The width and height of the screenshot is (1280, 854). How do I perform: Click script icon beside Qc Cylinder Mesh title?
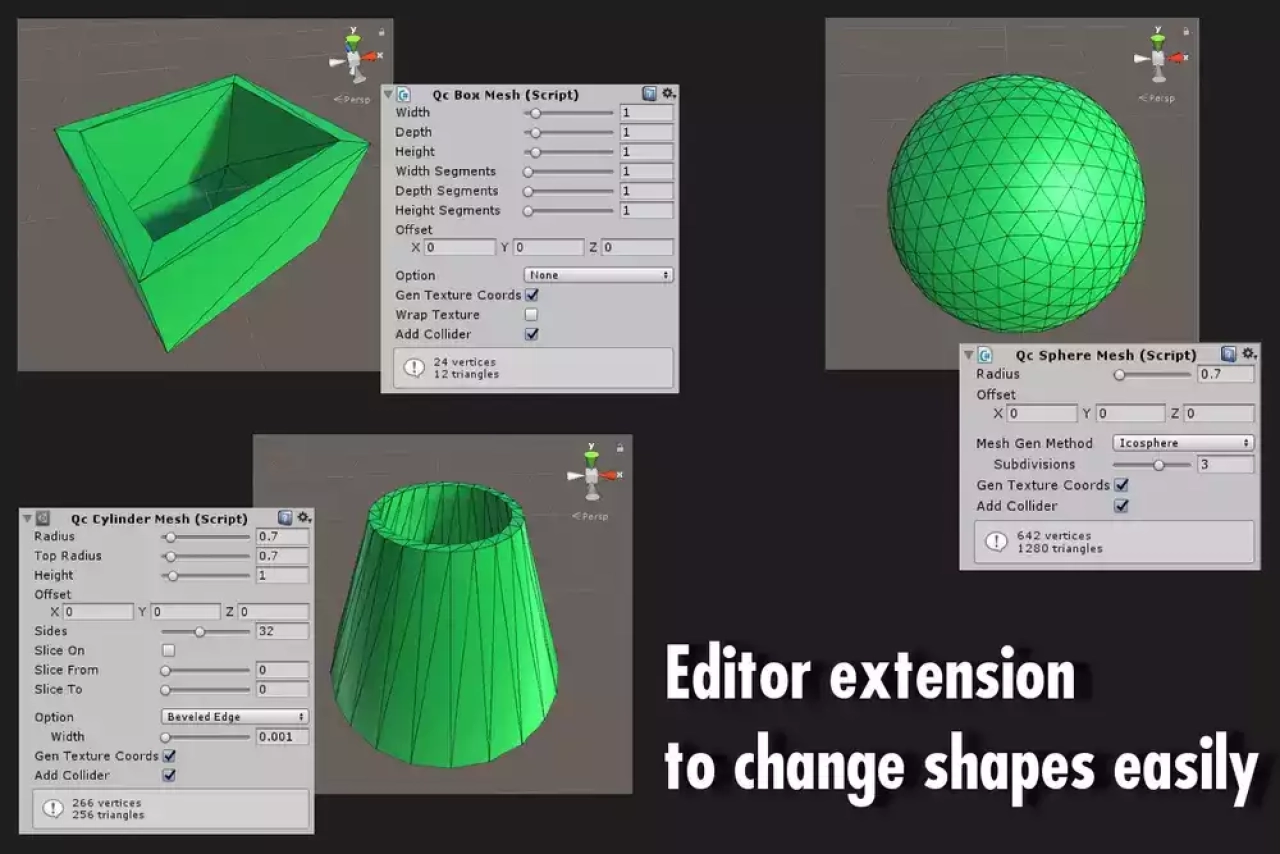(x=43, y=518)
